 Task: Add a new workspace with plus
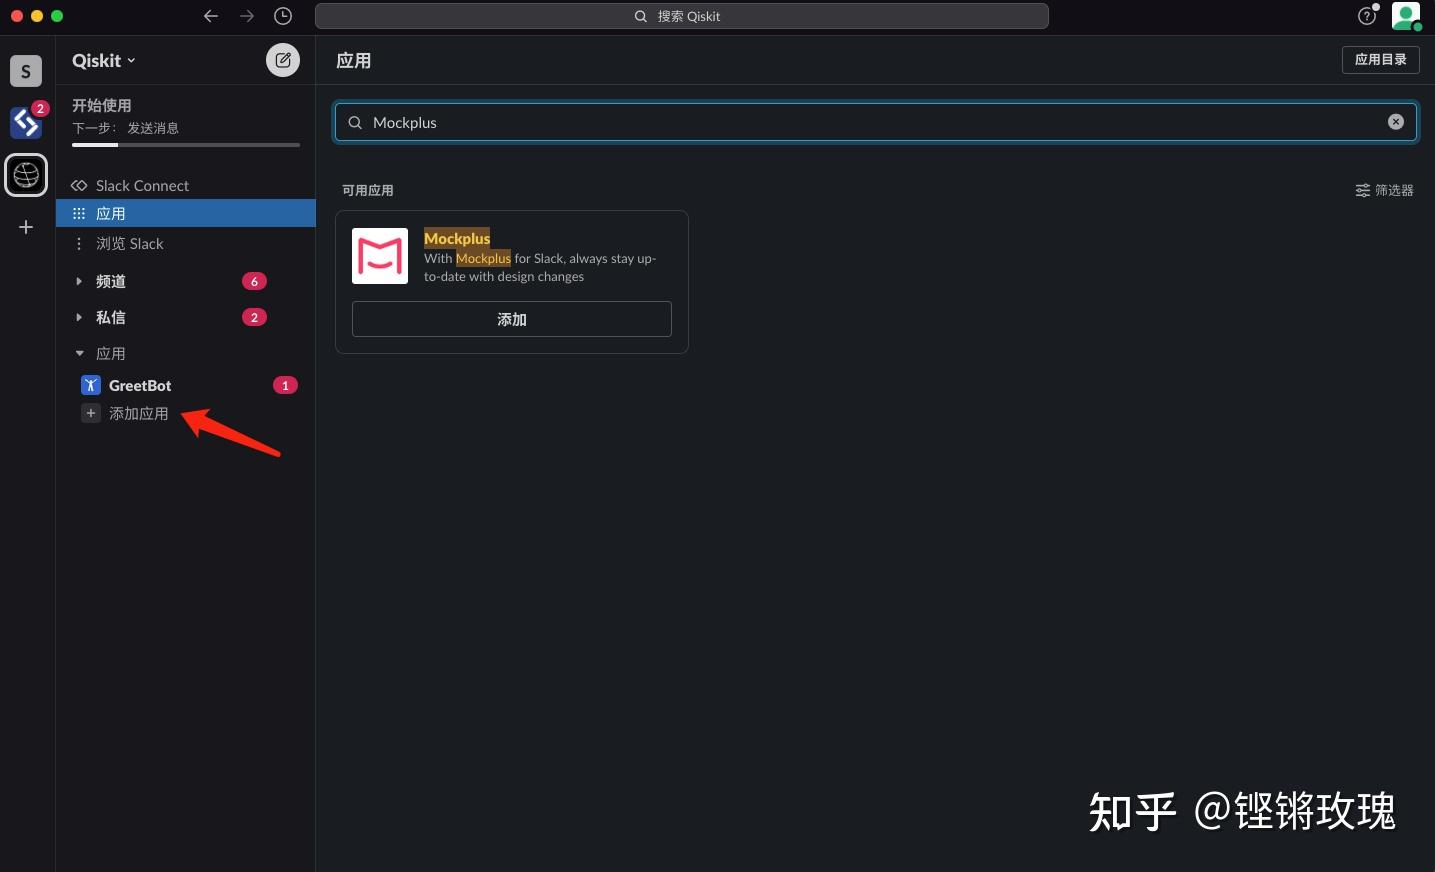[26, 227]
